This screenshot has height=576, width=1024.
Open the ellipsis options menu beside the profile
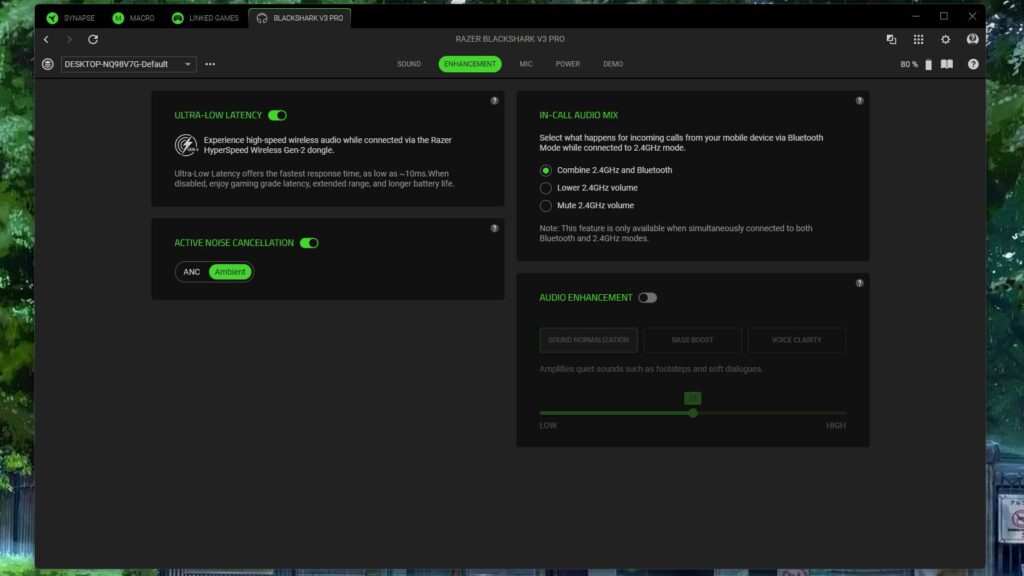[209, 63]
